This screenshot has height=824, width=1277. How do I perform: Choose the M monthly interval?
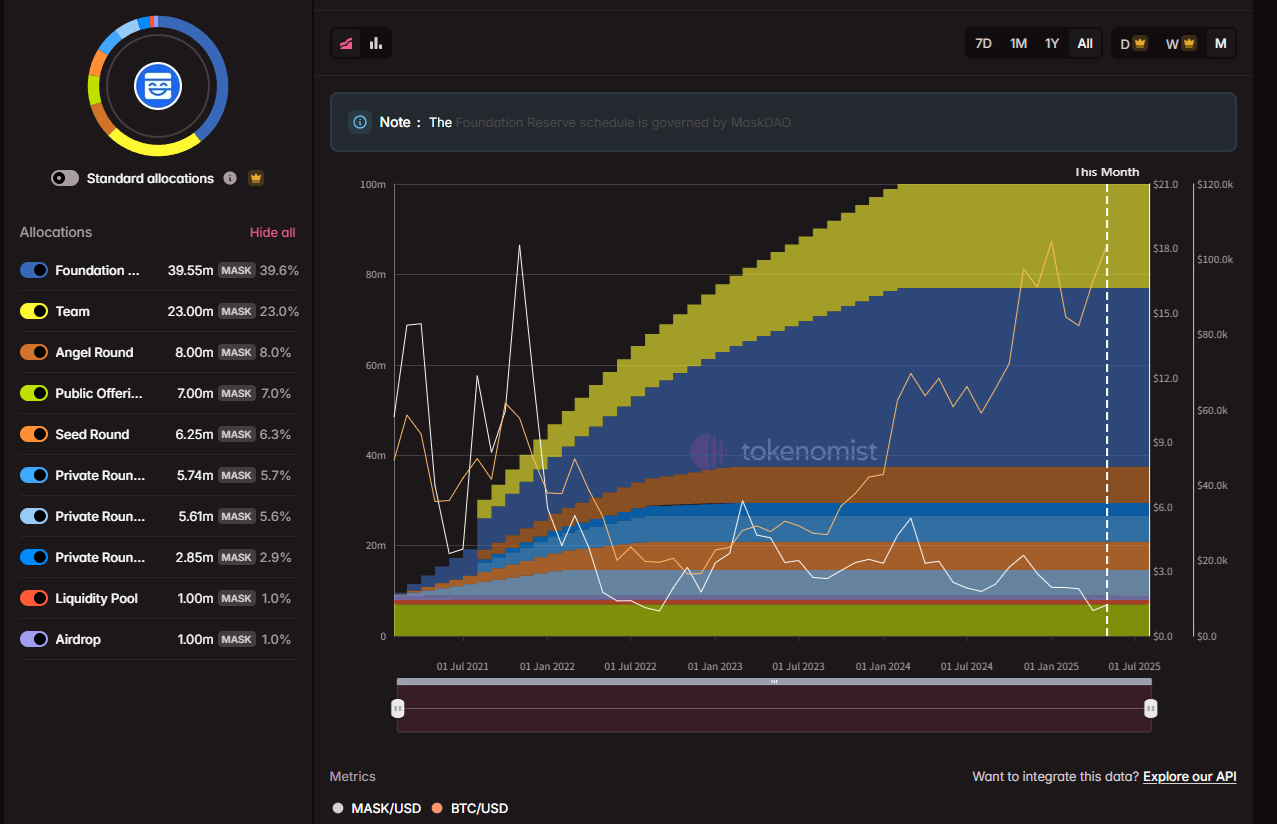tap(1220, 44)
